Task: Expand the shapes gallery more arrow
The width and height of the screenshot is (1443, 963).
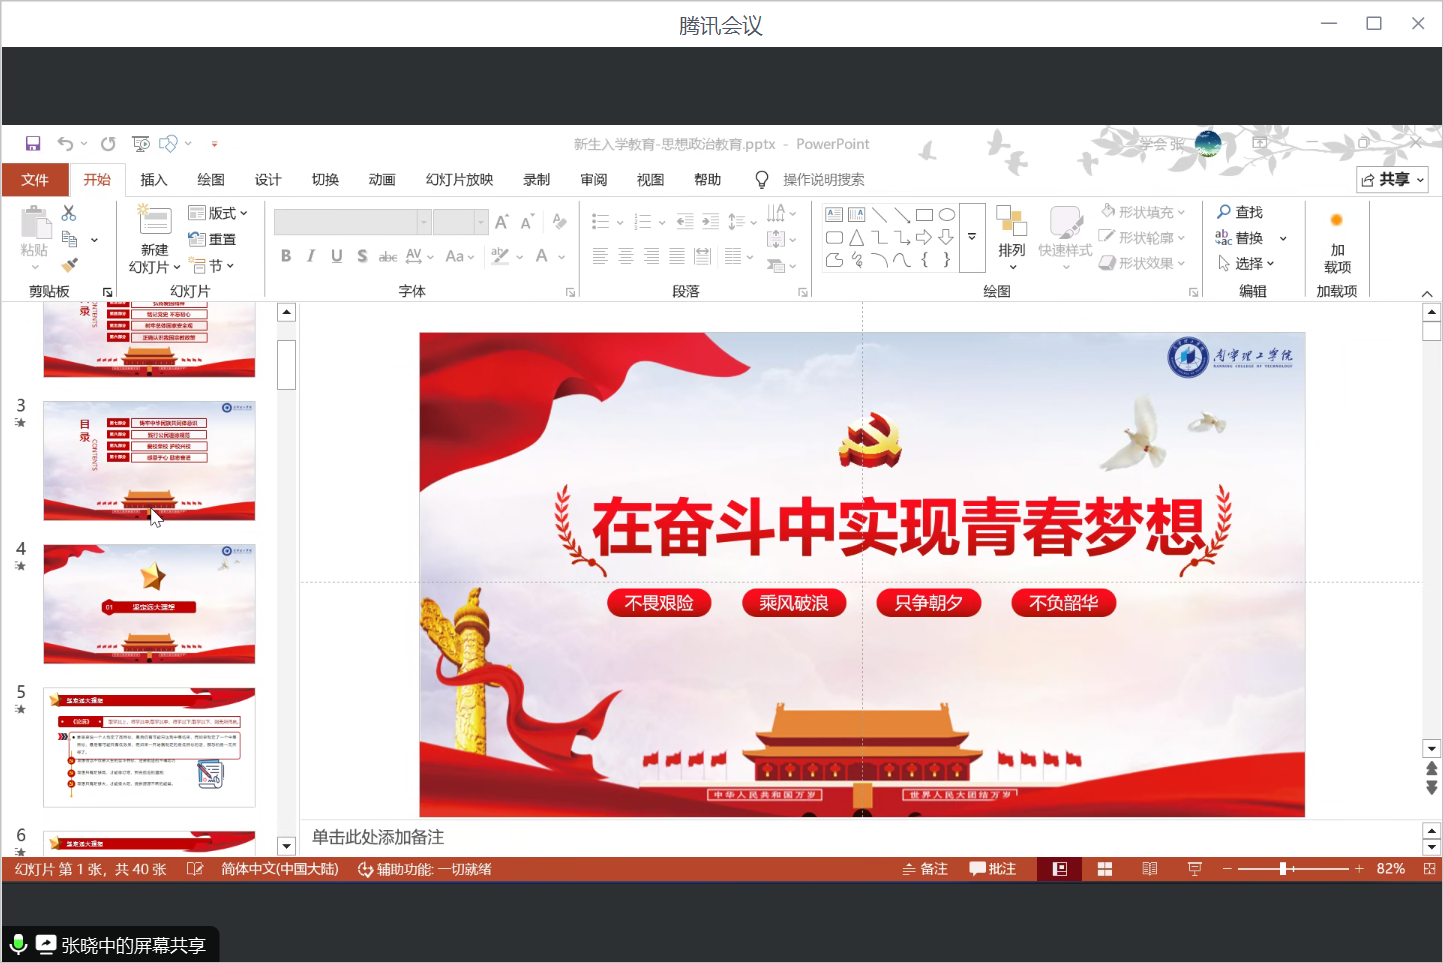Action: 972,237
